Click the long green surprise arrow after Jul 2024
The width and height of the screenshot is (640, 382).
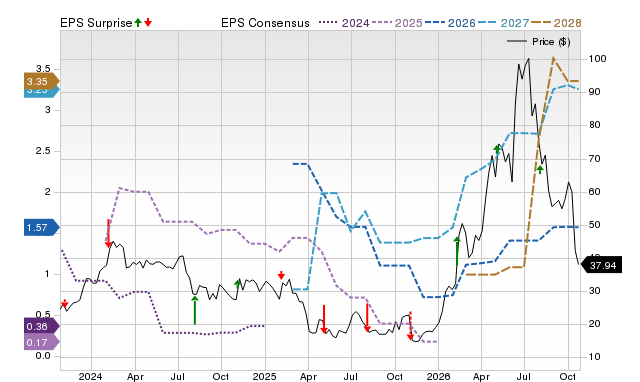pyautogui.click(x=195, y=310)
